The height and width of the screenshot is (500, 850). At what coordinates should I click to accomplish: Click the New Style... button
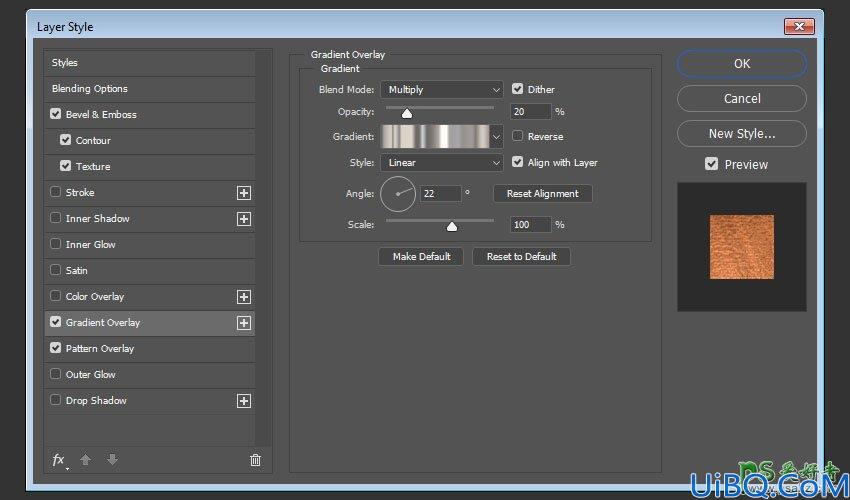(x=742, y=133)
